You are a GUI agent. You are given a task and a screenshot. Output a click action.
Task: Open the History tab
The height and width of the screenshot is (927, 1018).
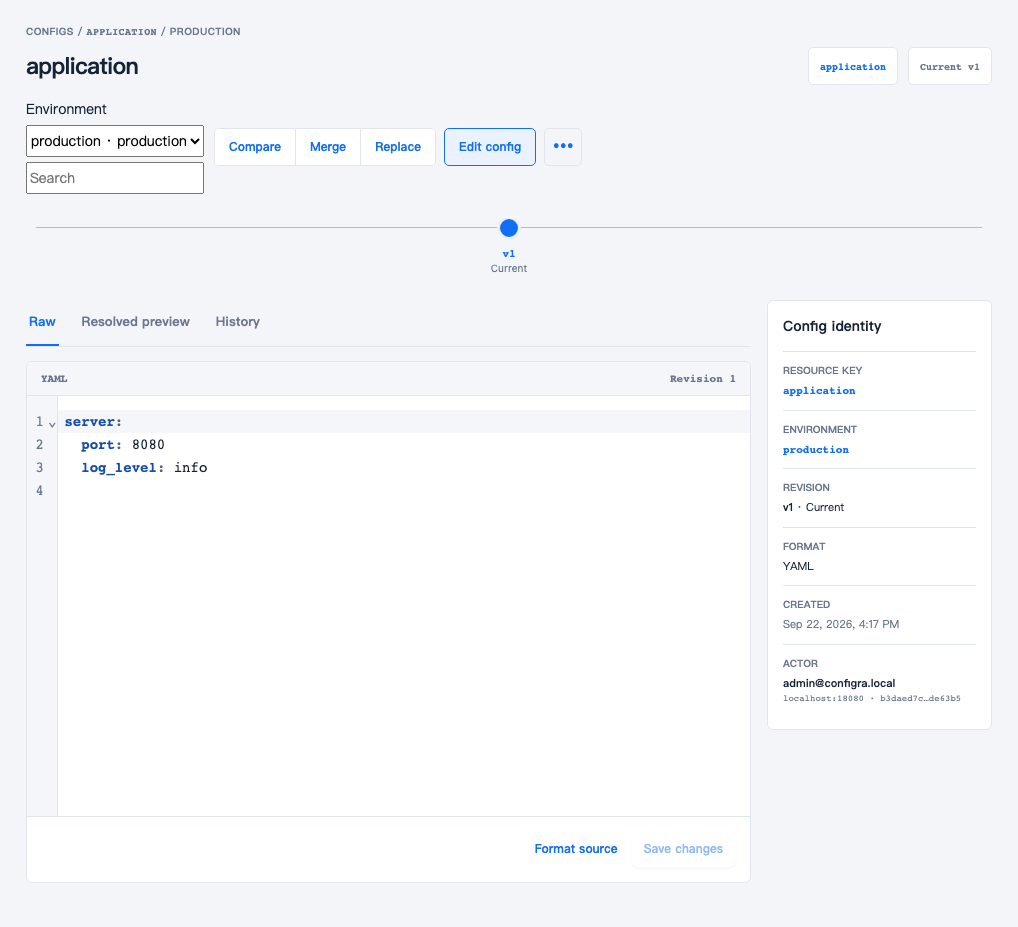[238, 322]
